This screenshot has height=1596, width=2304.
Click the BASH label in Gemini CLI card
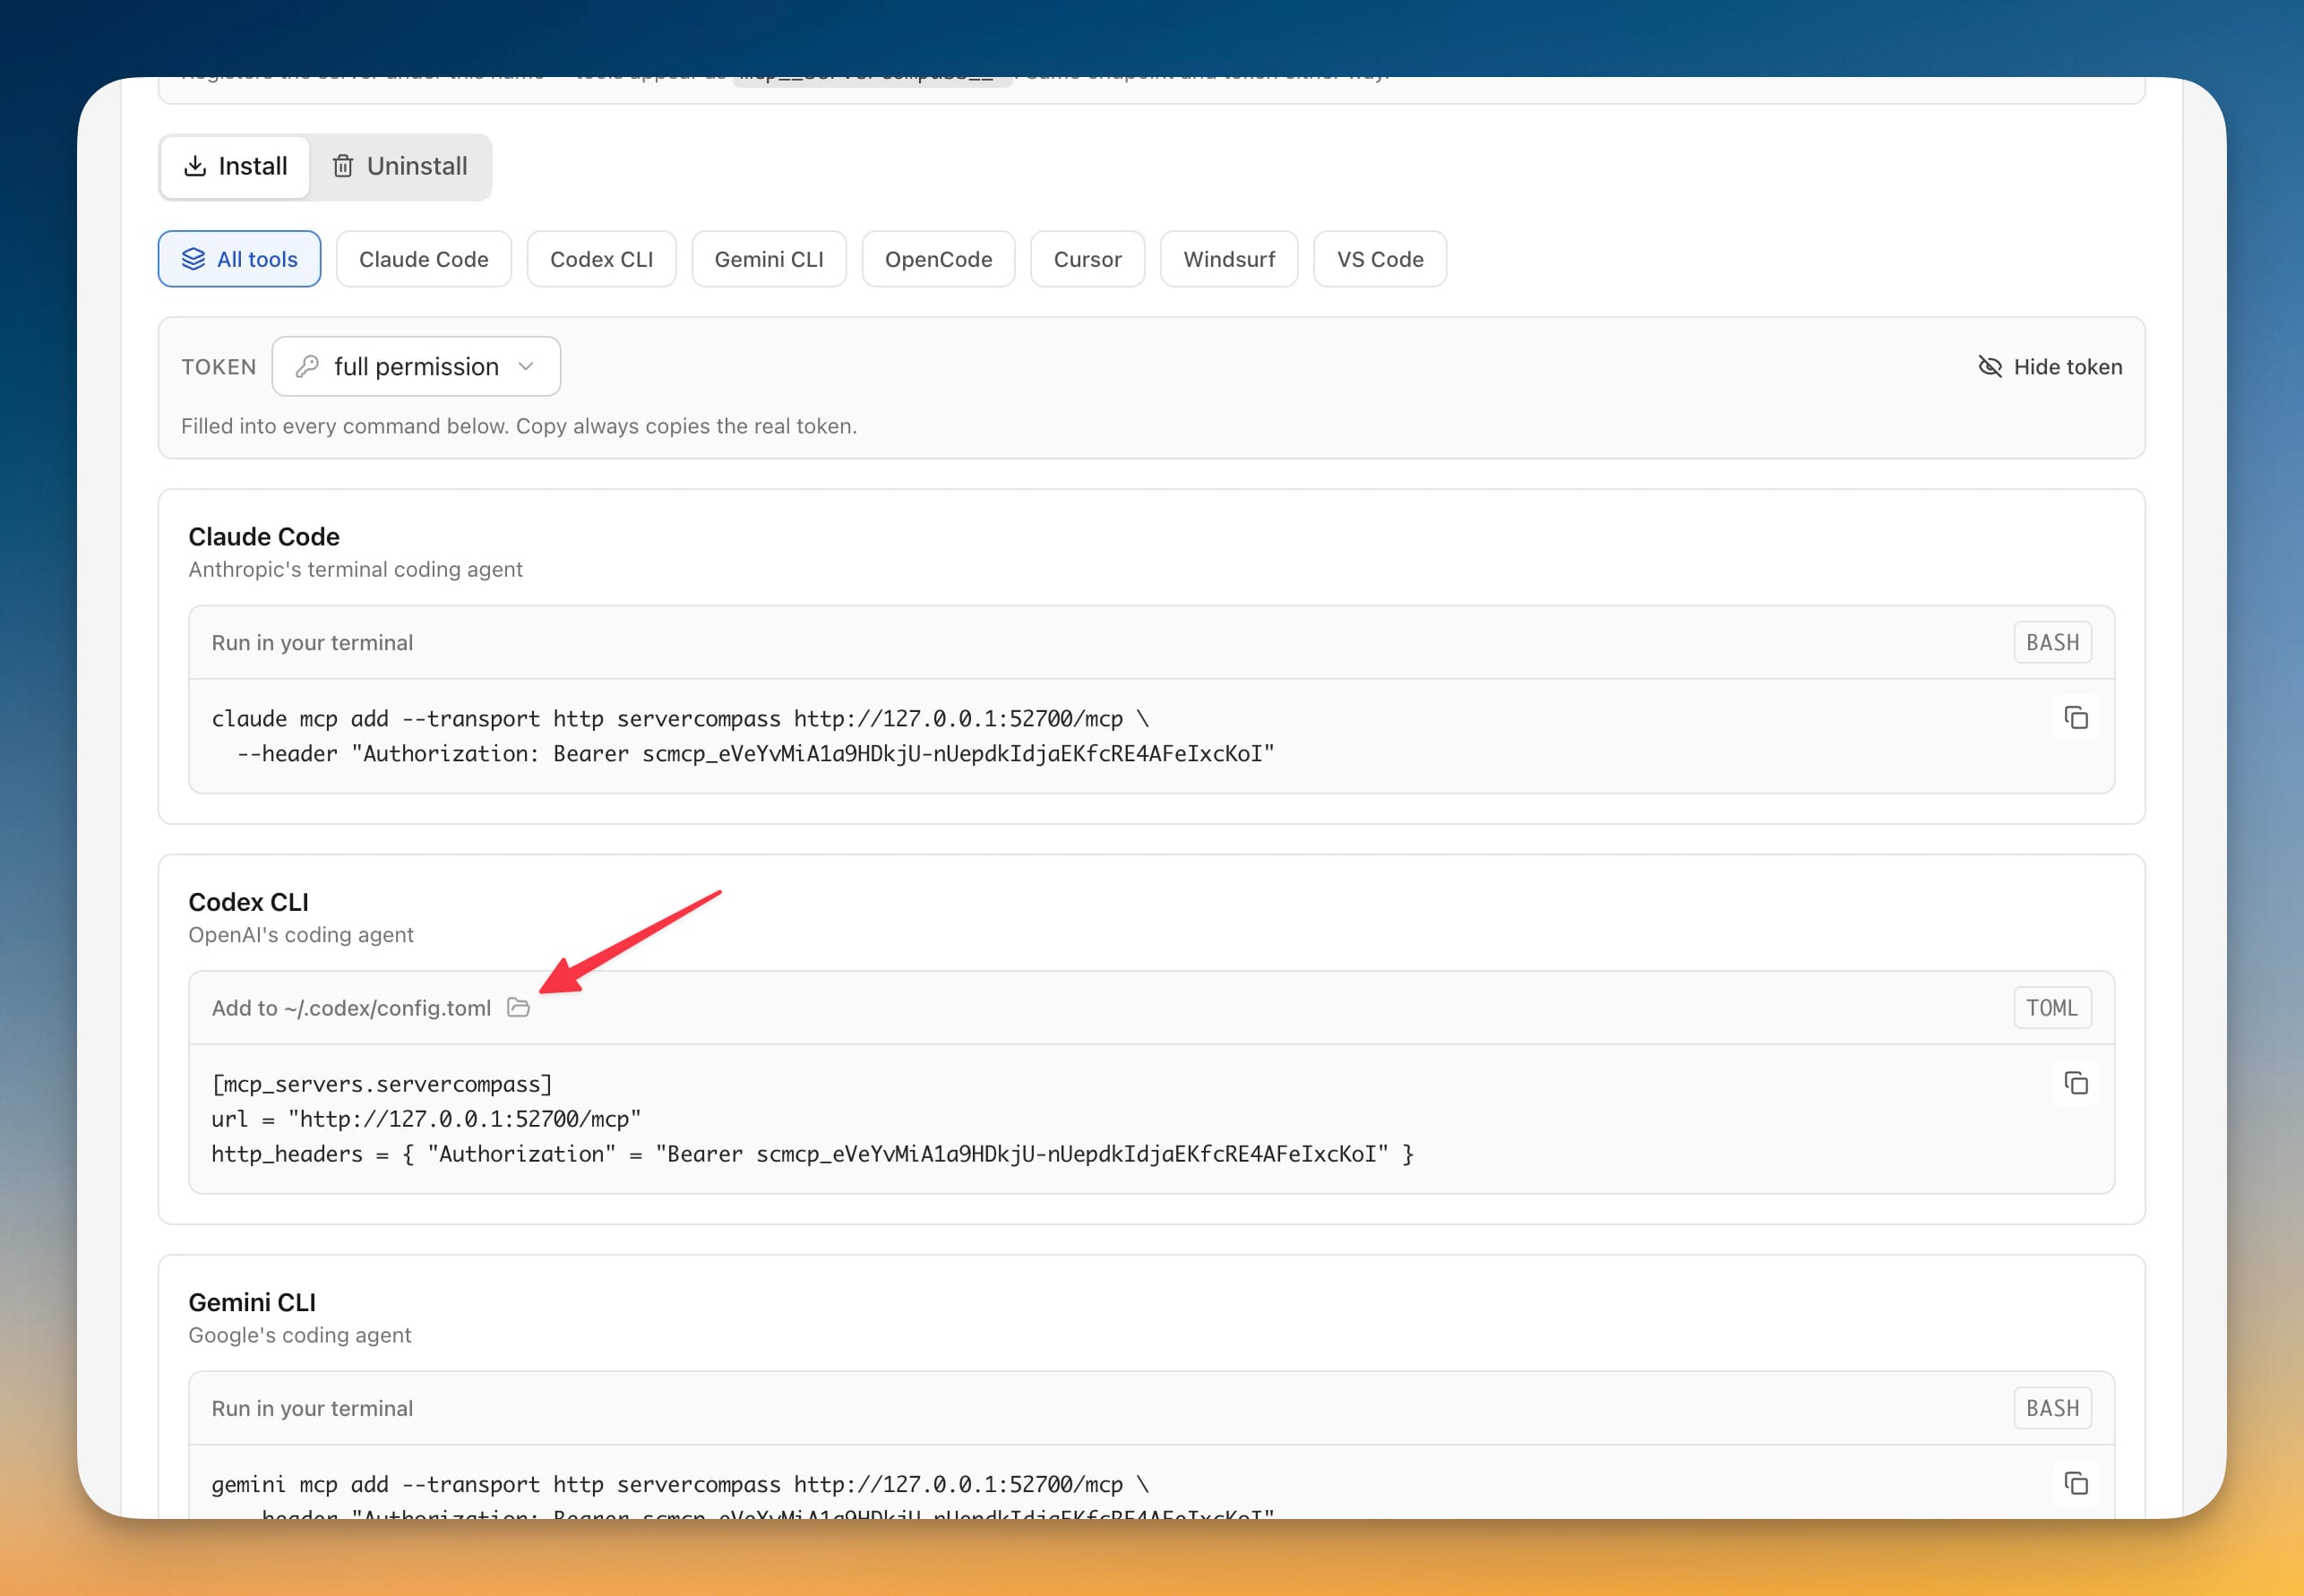(2052, 1408)
